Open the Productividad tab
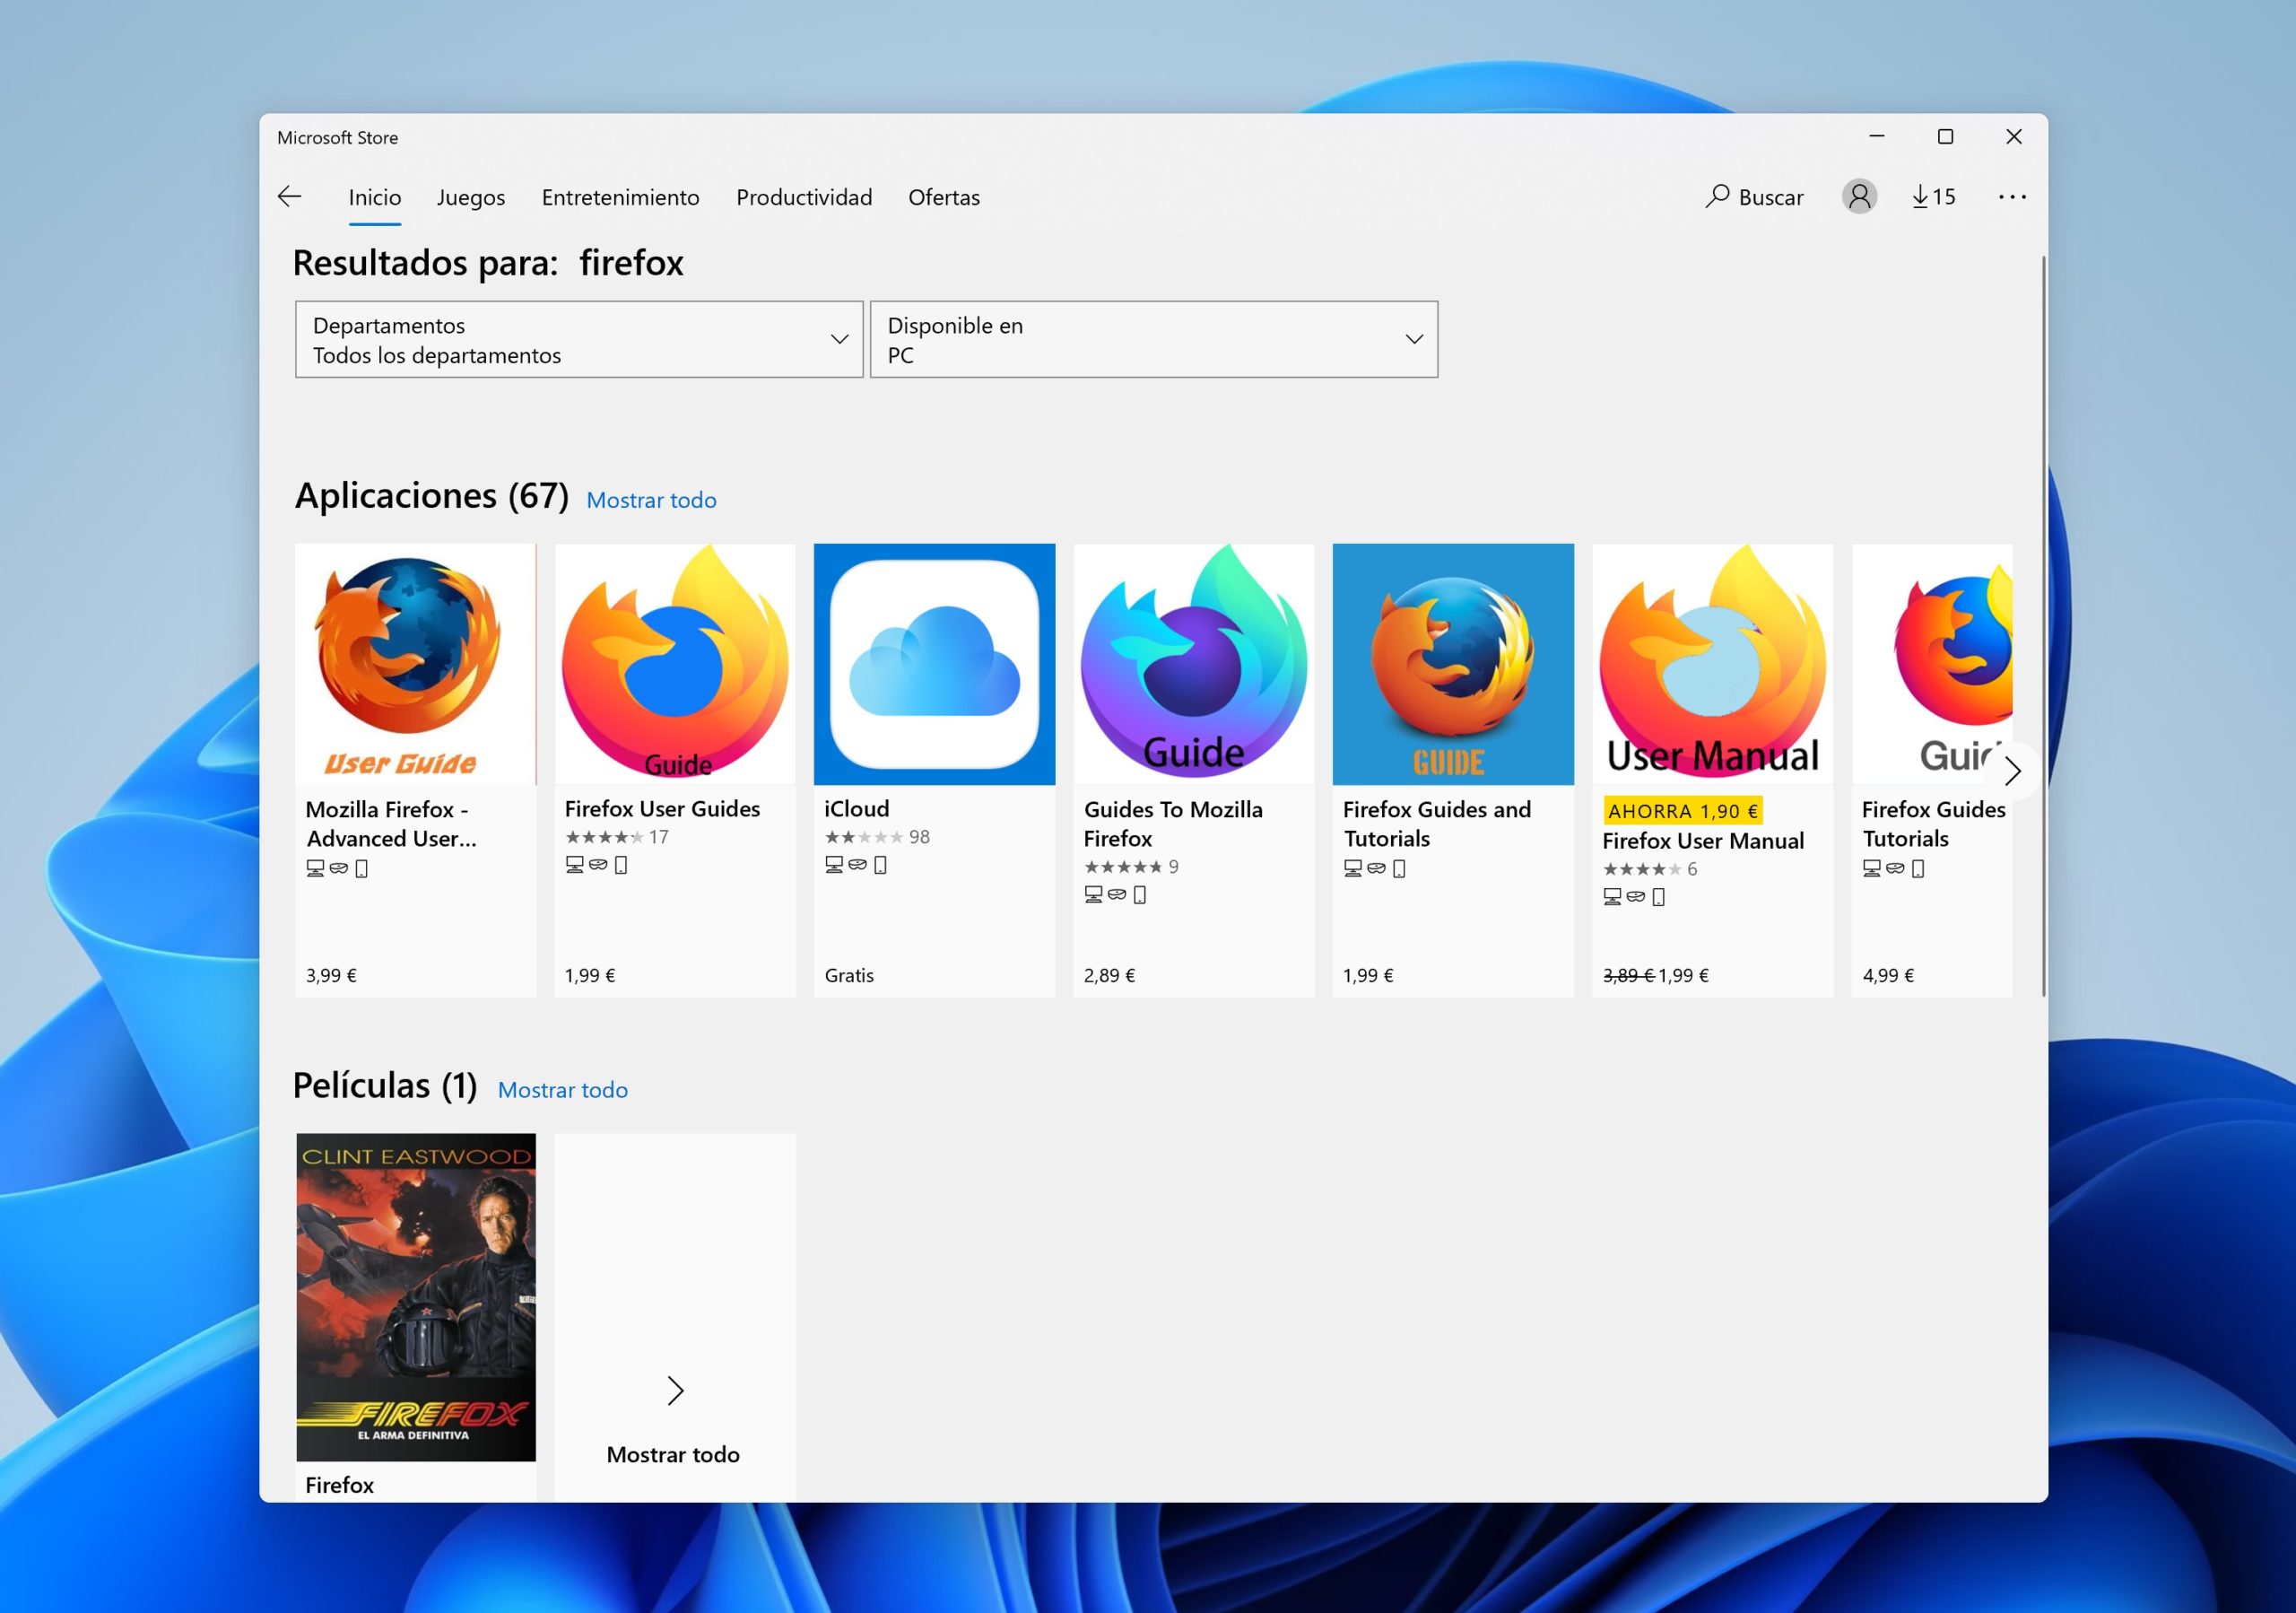2296x1613 pixels. coord(804,197)
